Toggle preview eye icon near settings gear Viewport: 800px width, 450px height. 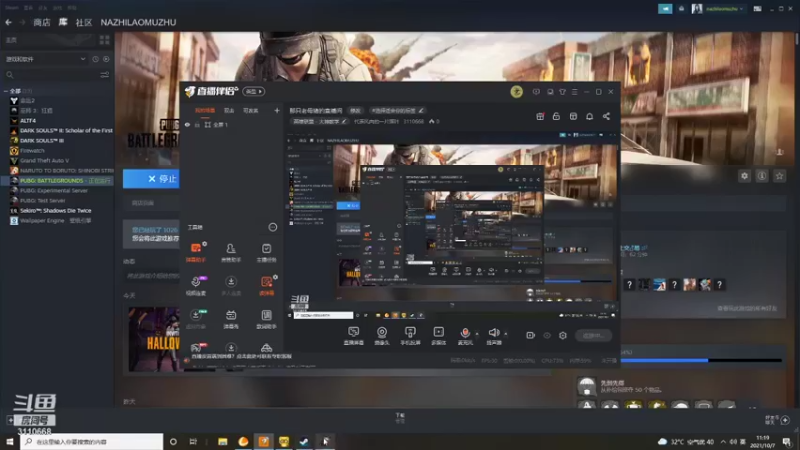coord(547,335)
